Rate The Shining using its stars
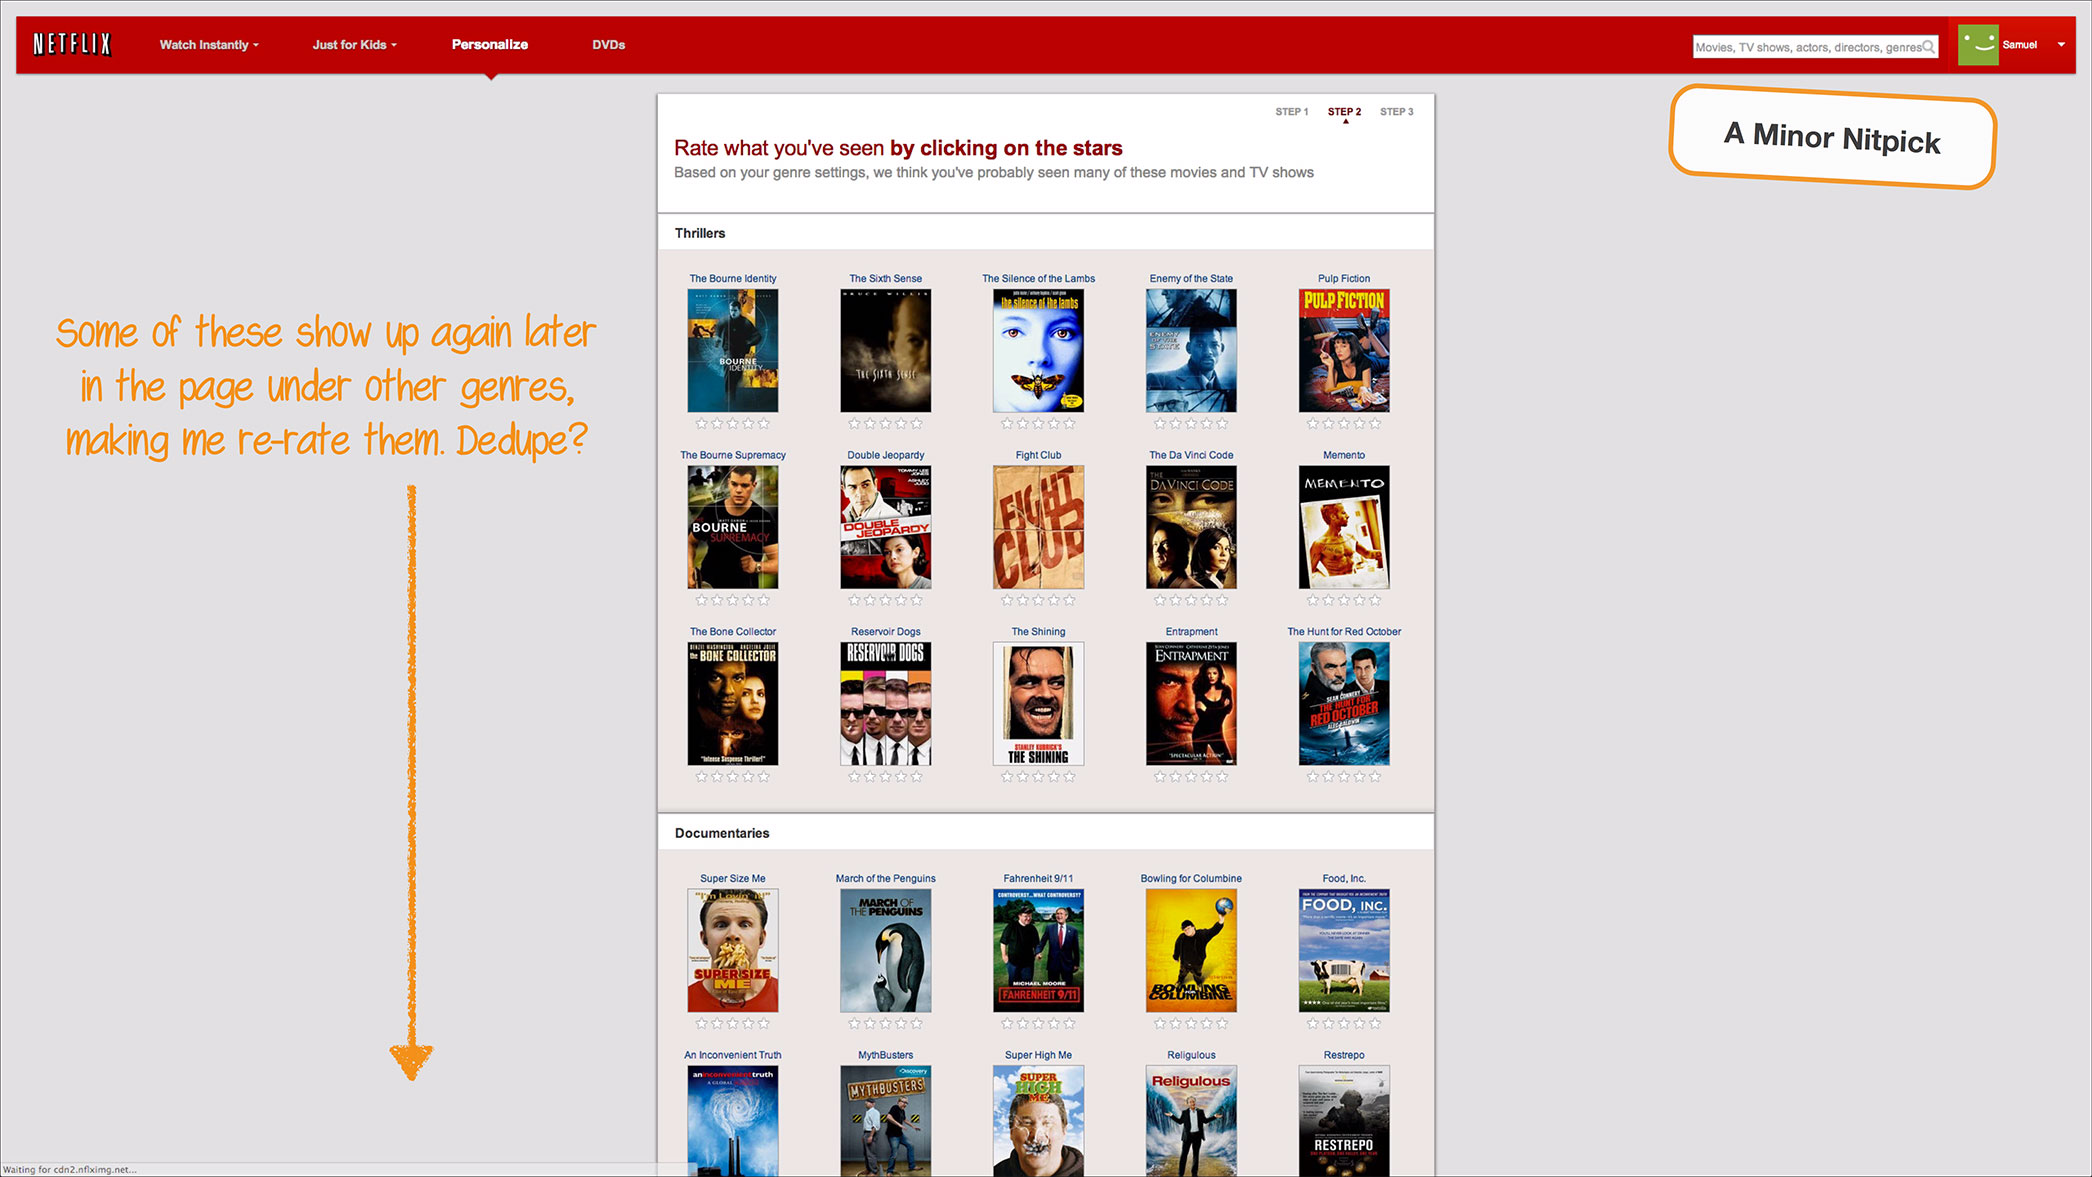This screenshot has width=2092, height=1177. pyautogui.click(x=1038, y=777)
